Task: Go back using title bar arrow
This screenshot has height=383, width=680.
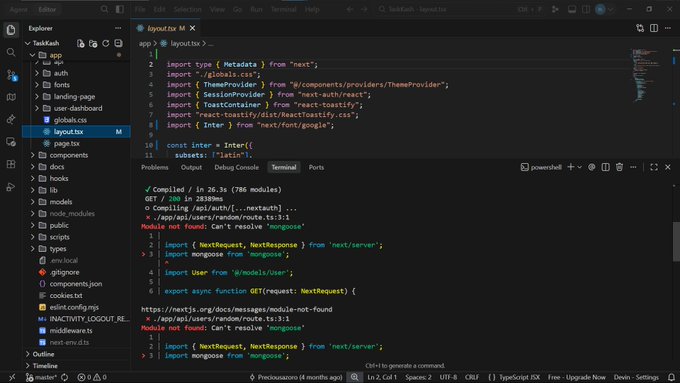Action: pyautogui.click(x=350, y=9)
